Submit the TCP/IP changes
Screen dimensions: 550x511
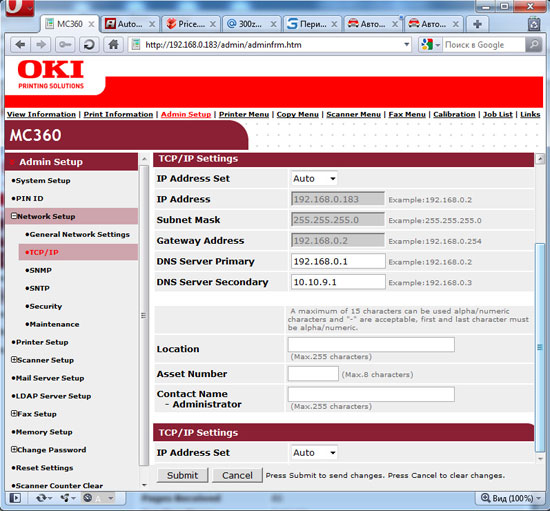pos(182,475)
